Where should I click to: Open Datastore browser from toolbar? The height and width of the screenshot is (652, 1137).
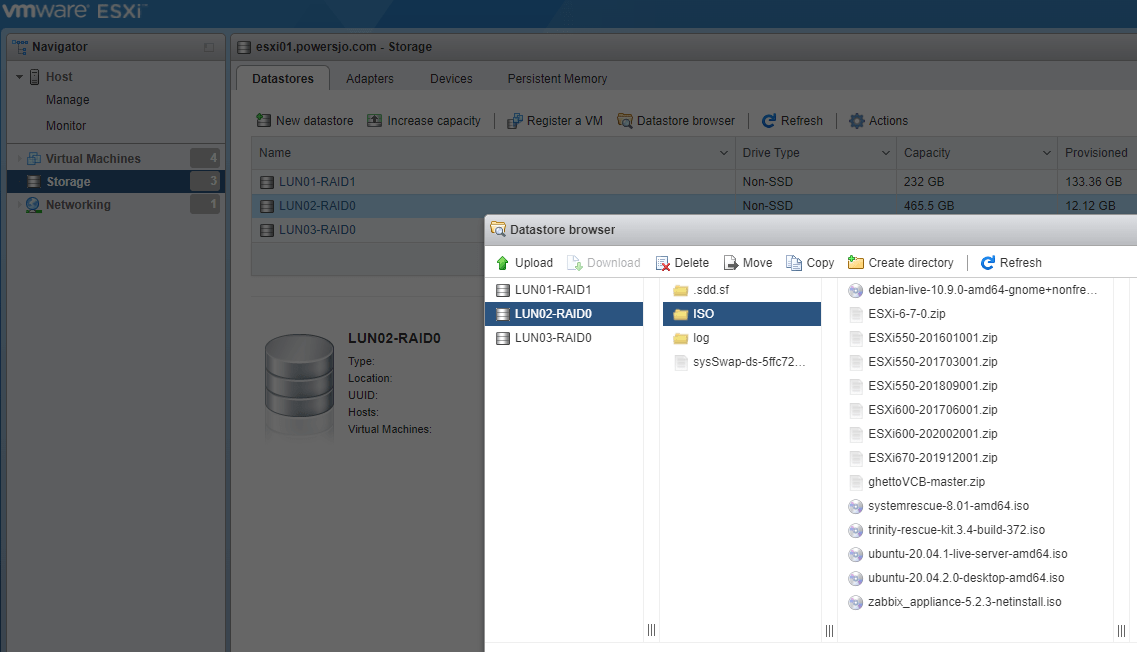tap(676, 120)
